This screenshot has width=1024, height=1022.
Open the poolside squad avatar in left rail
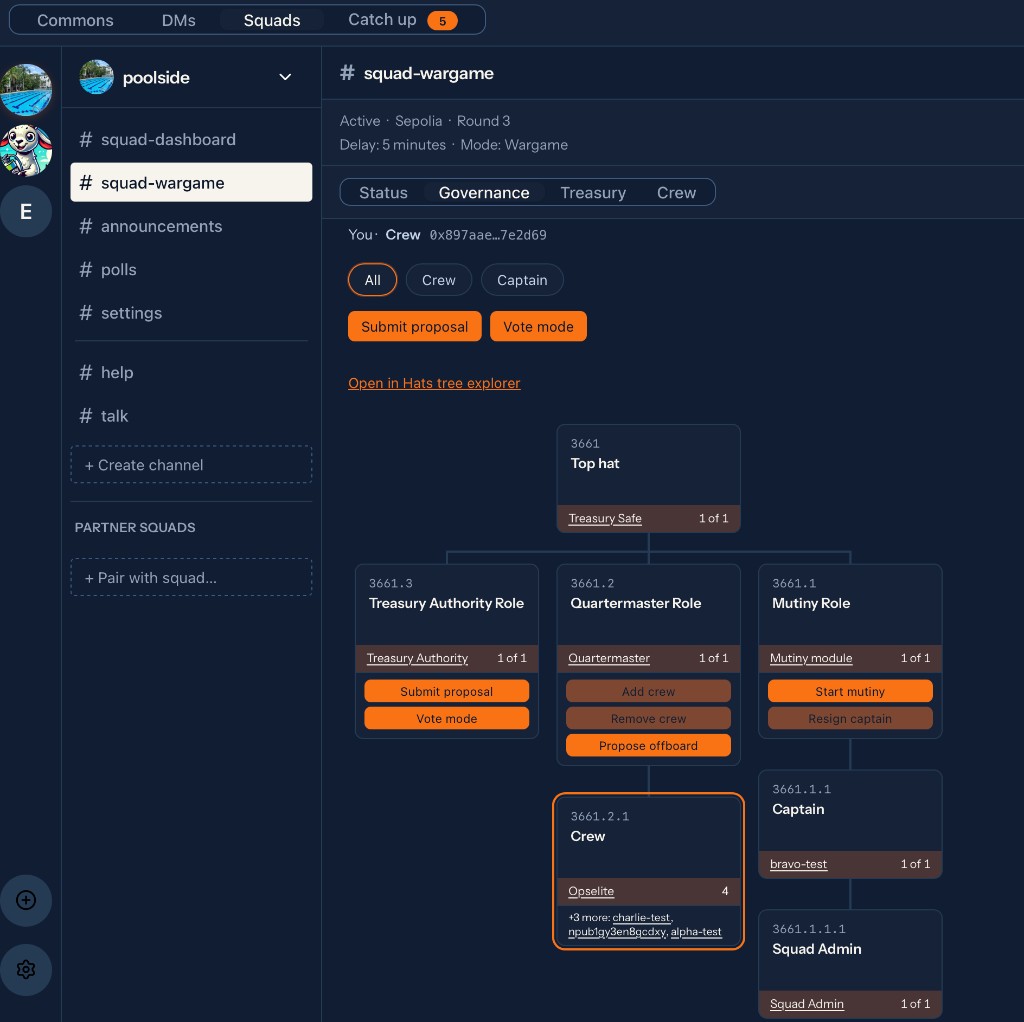pos(26,89)
